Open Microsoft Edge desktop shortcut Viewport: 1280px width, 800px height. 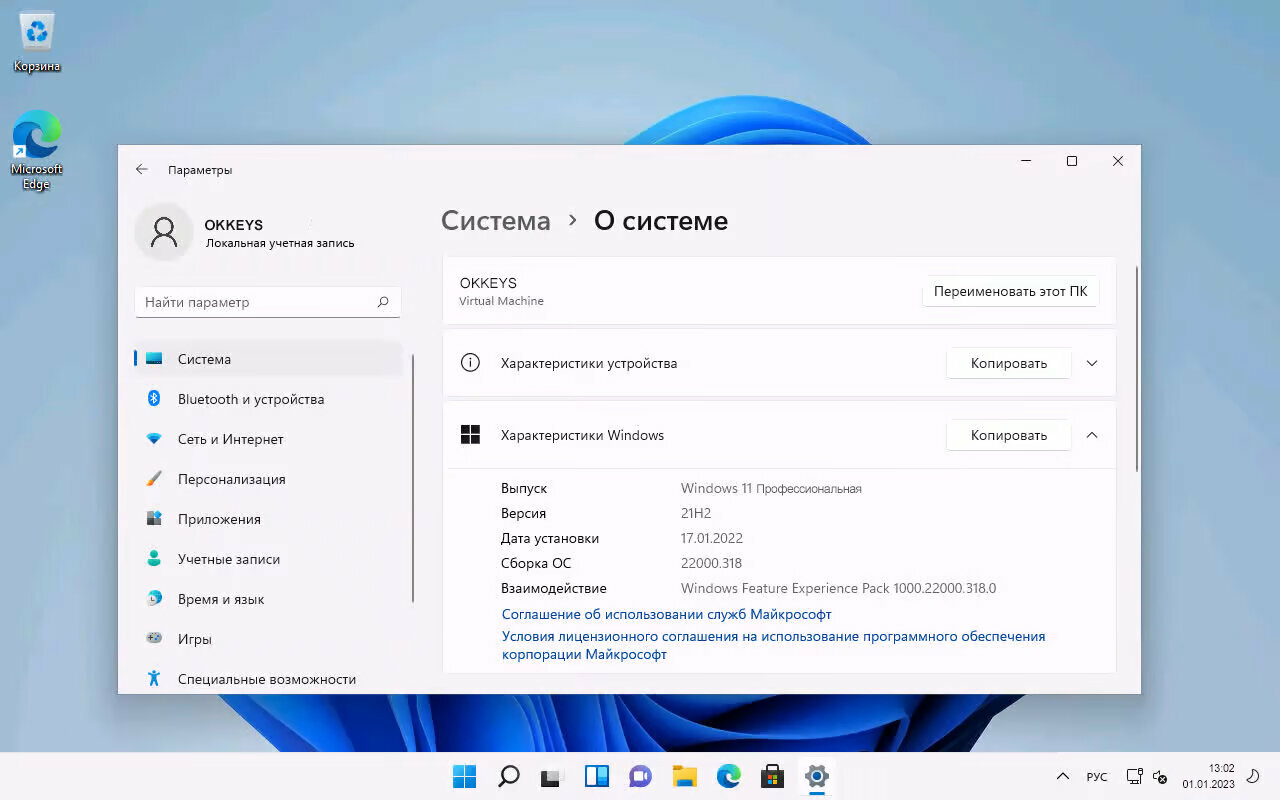point(37,150)
